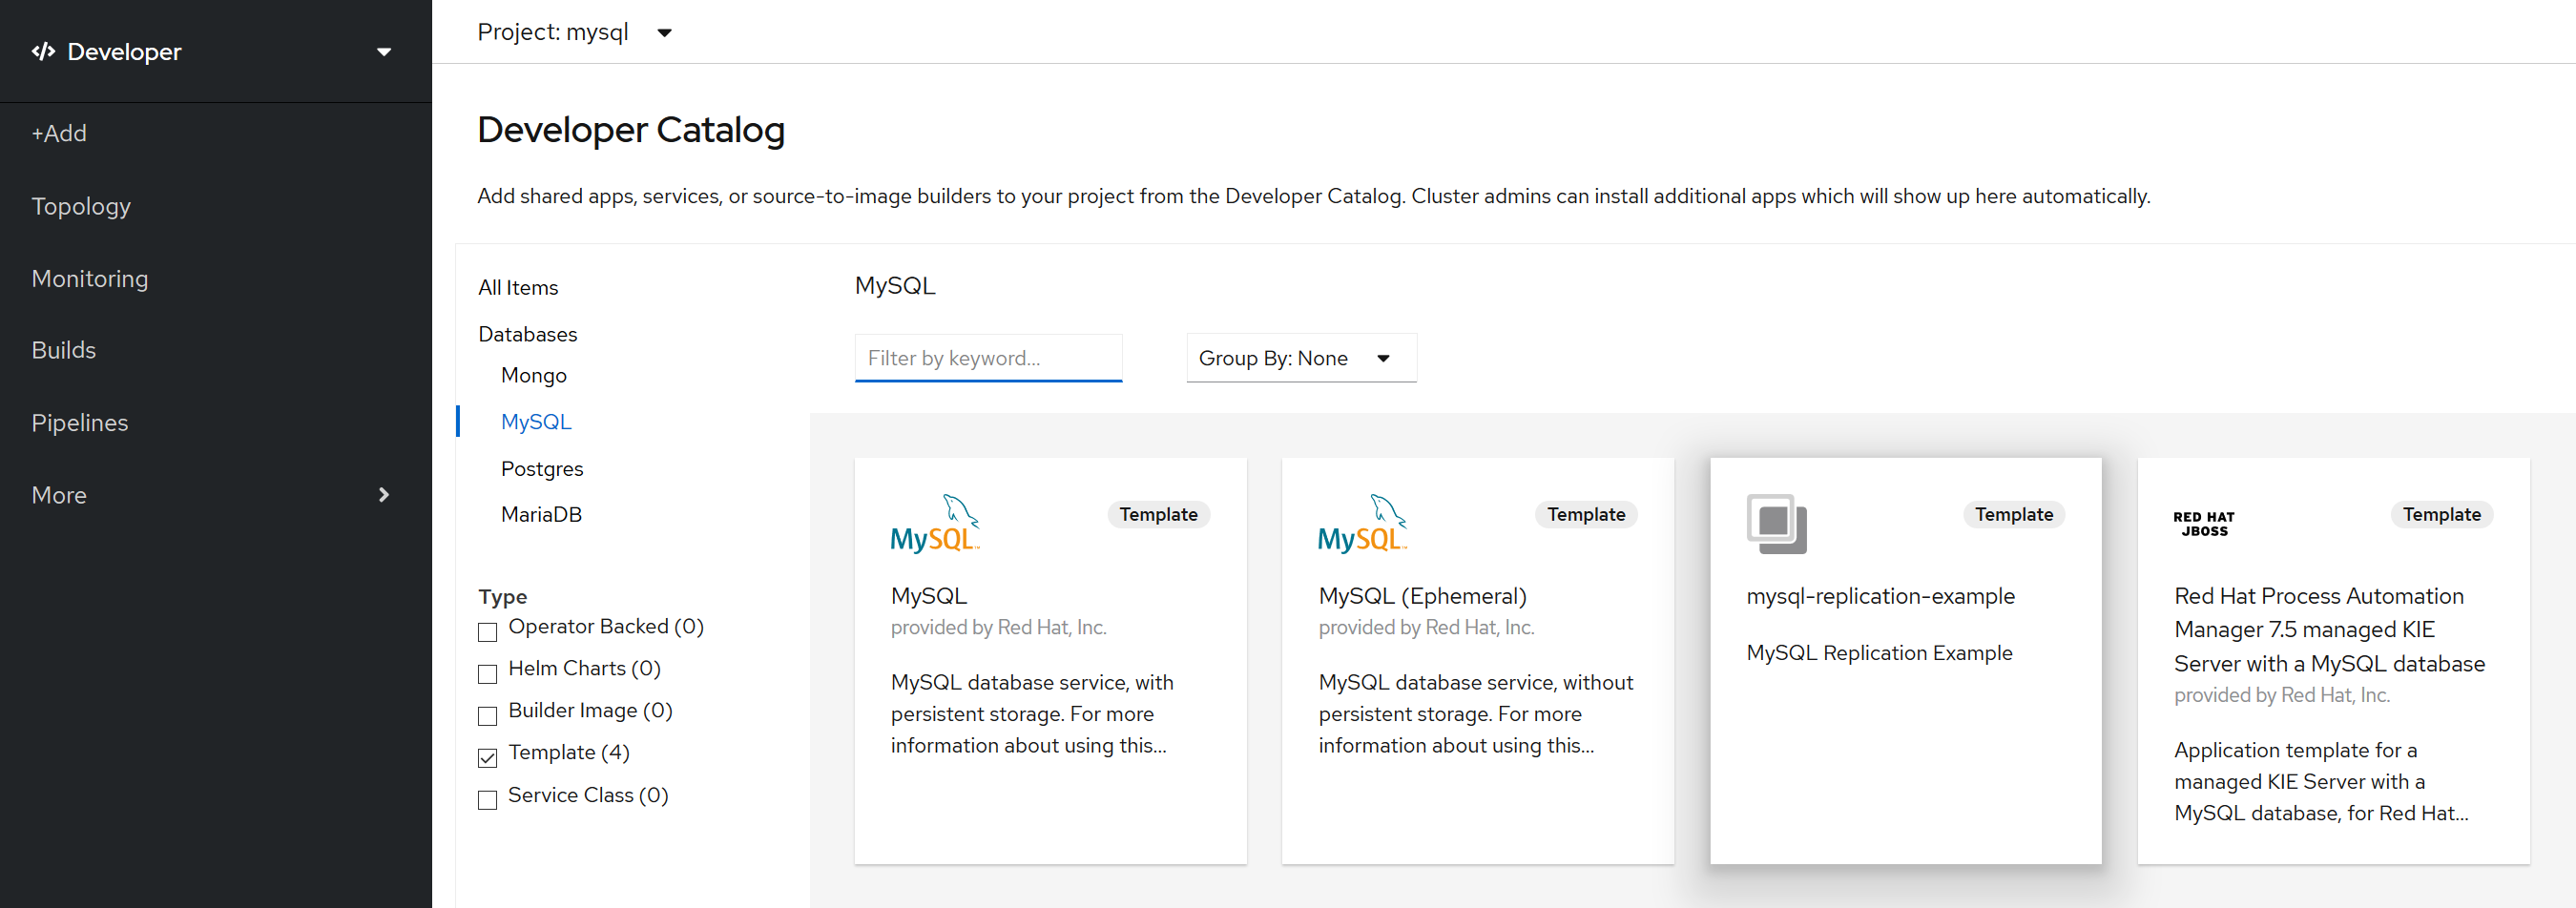Open the Developer perspective switcher caret
This screenshot has height=908, width=2576.
[x=384, y=52]
